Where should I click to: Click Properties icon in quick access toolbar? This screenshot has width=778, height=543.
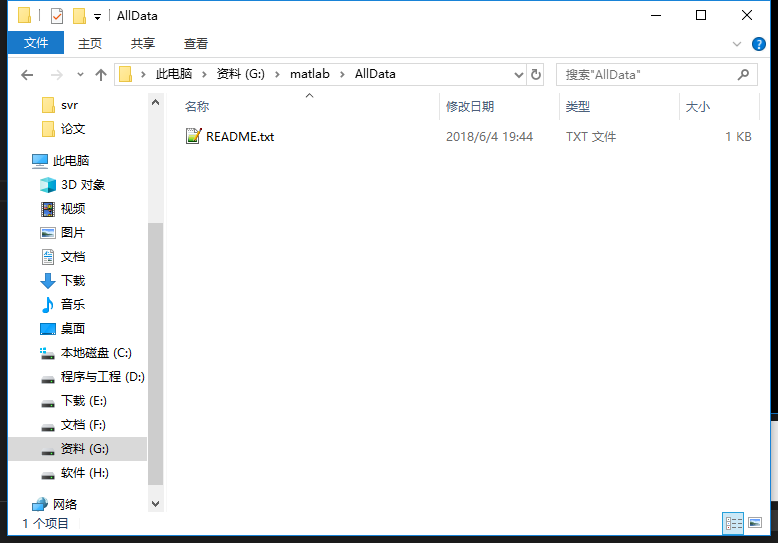pyautogui.click(x=57, y=16)
